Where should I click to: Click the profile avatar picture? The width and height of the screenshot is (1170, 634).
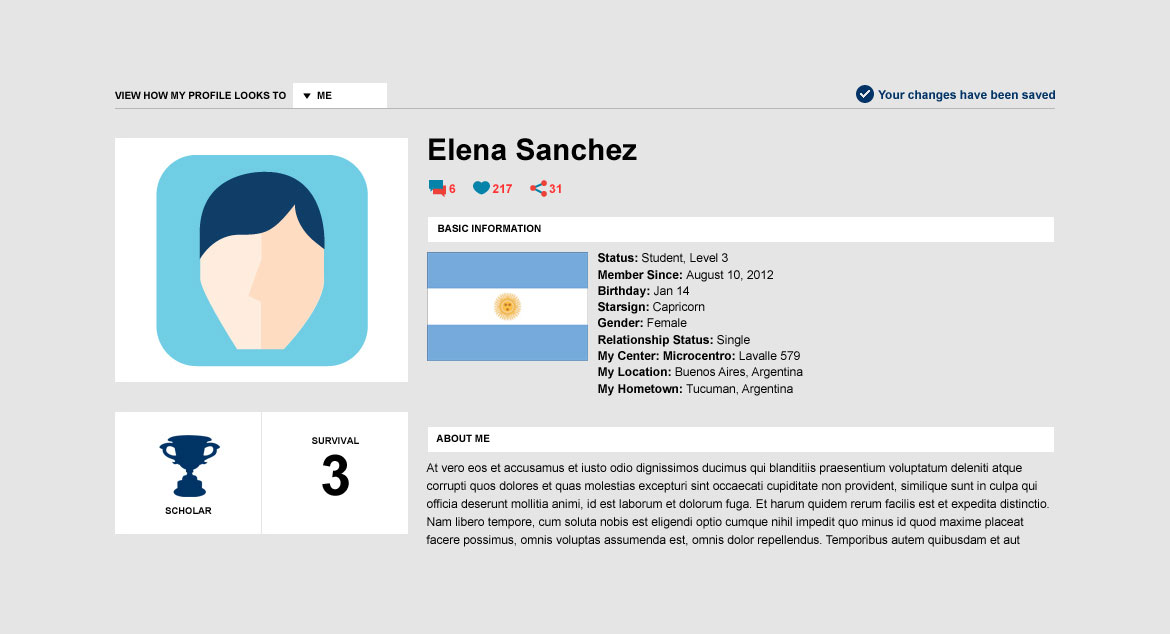click(x=262, y=260)
